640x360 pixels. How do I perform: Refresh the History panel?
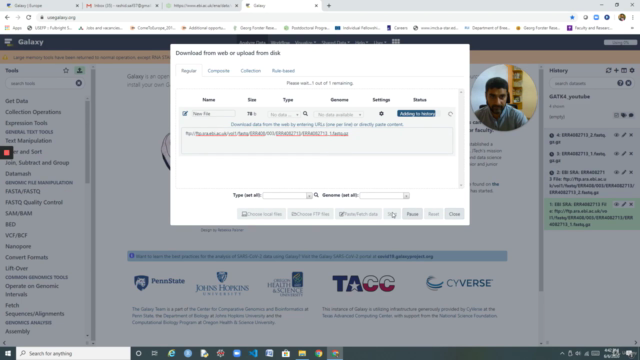(x=608, y=71)
